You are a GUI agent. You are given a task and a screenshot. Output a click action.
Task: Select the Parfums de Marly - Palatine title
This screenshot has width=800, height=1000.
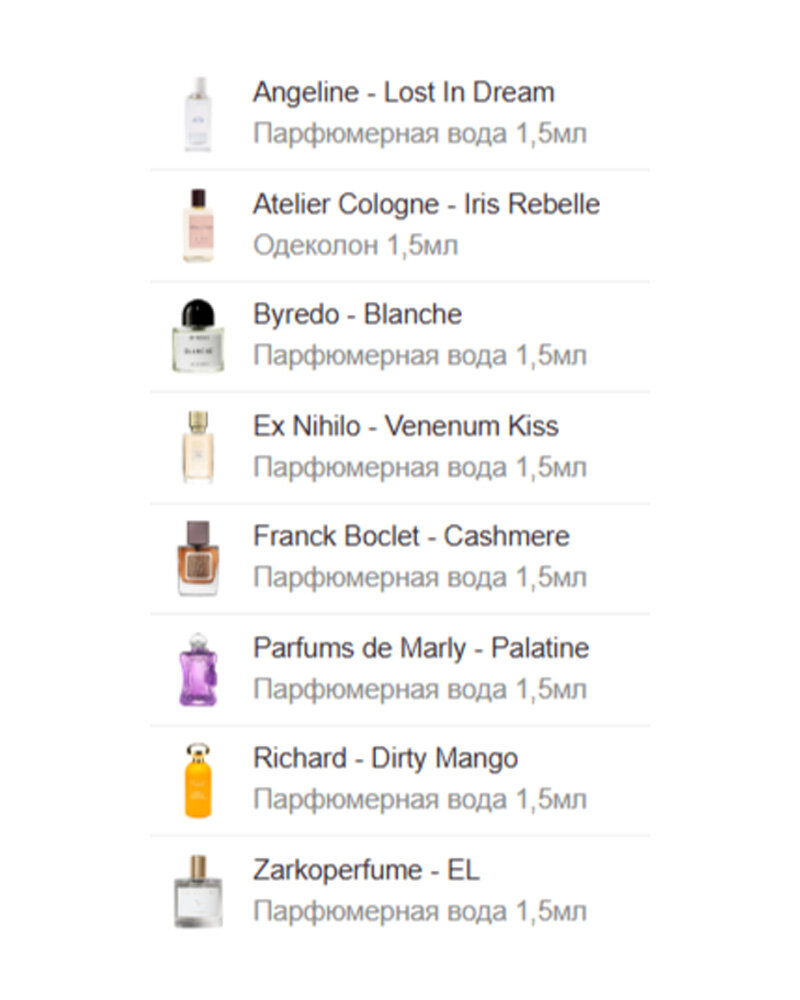(421, 649)
